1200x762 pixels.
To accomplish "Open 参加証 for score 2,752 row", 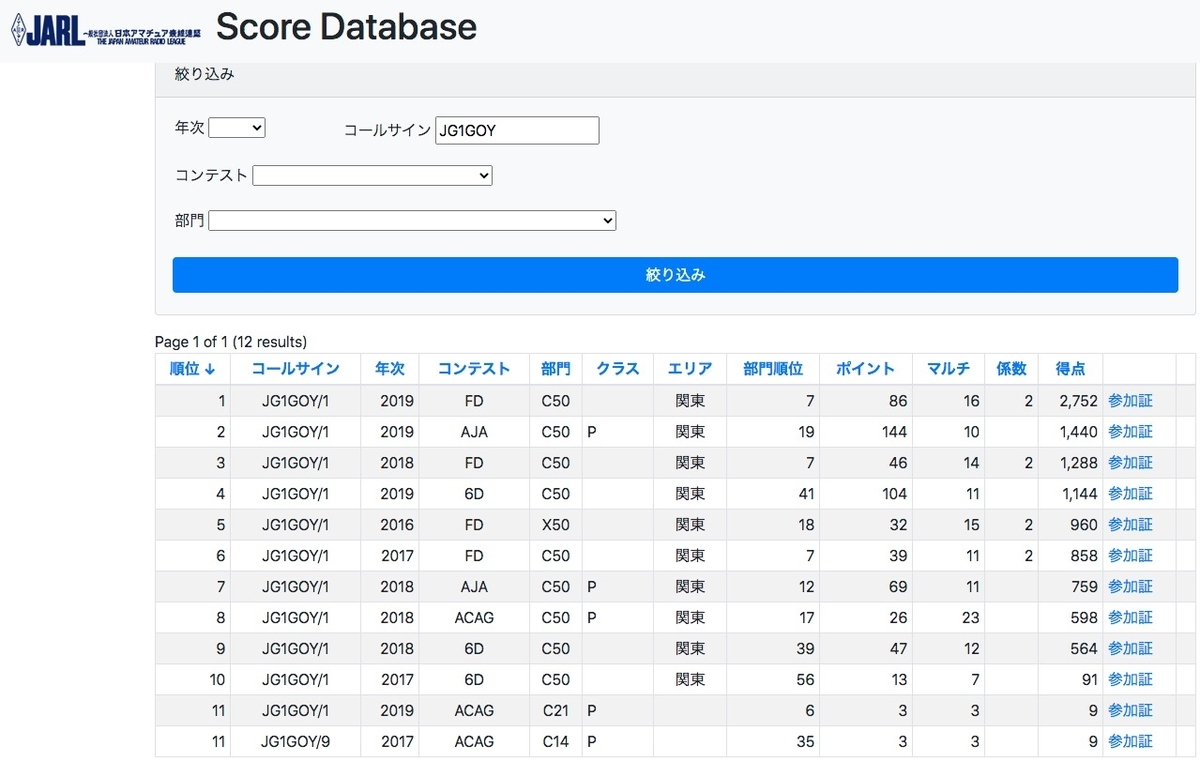I will pos(1130,401).
